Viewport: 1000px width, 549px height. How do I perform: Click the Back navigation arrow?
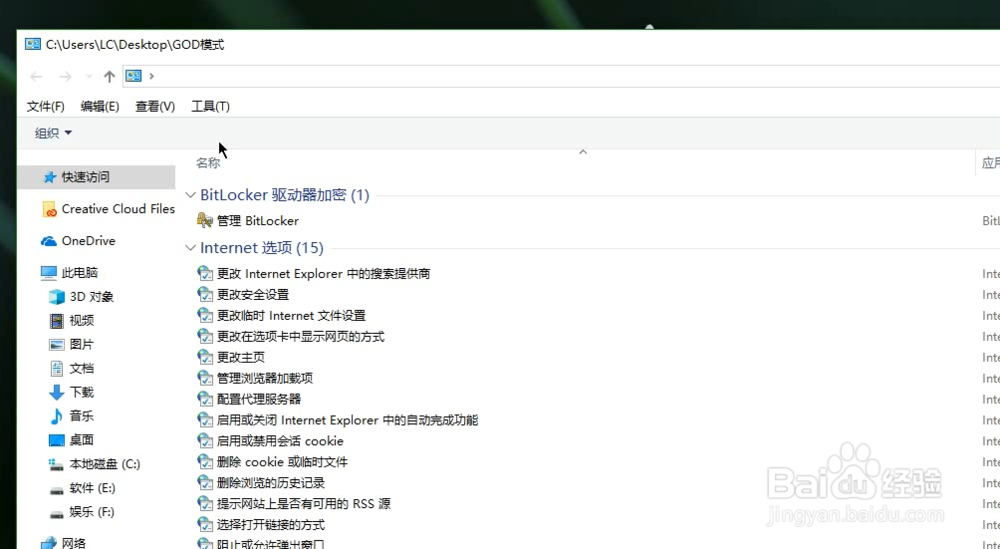(x=36, y=77)
